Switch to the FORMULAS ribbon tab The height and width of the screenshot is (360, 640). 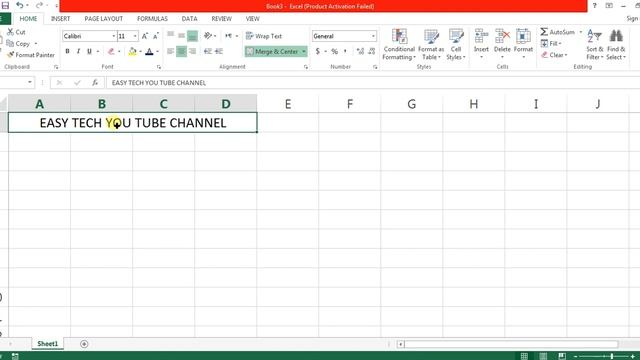152,19
